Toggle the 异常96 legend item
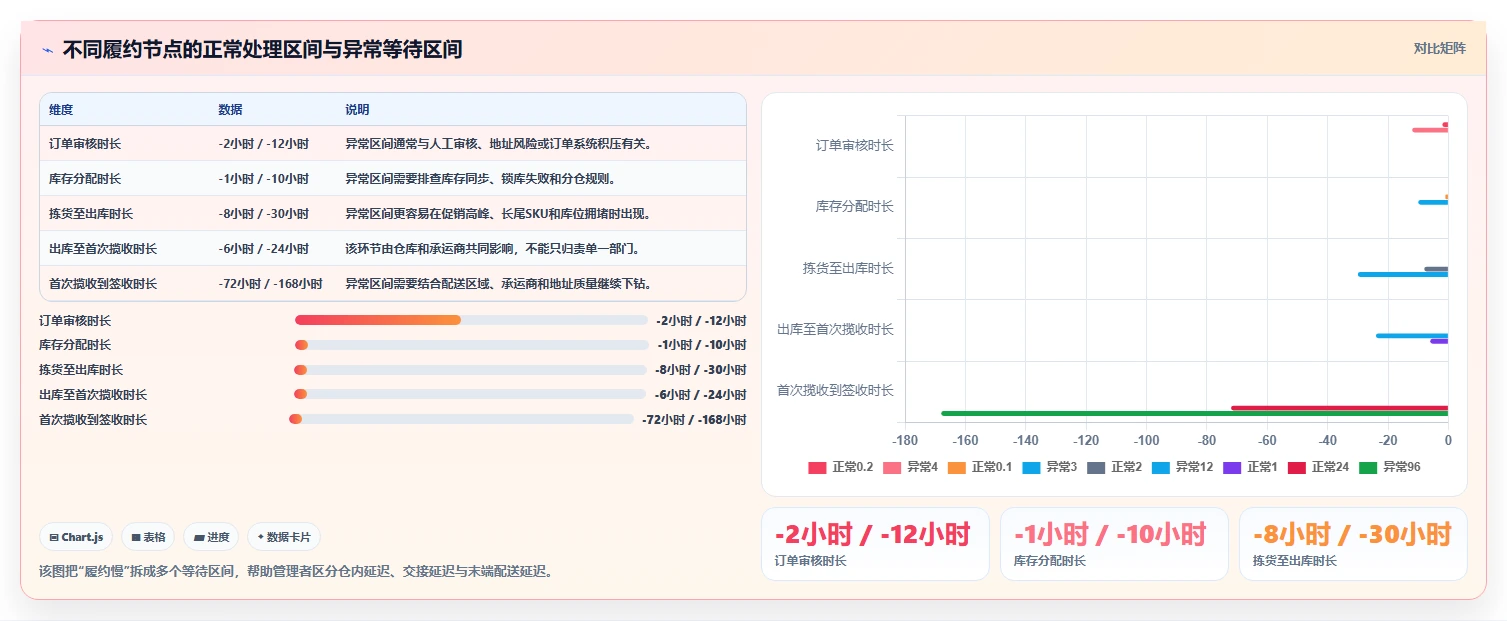 click(1389, 467)
